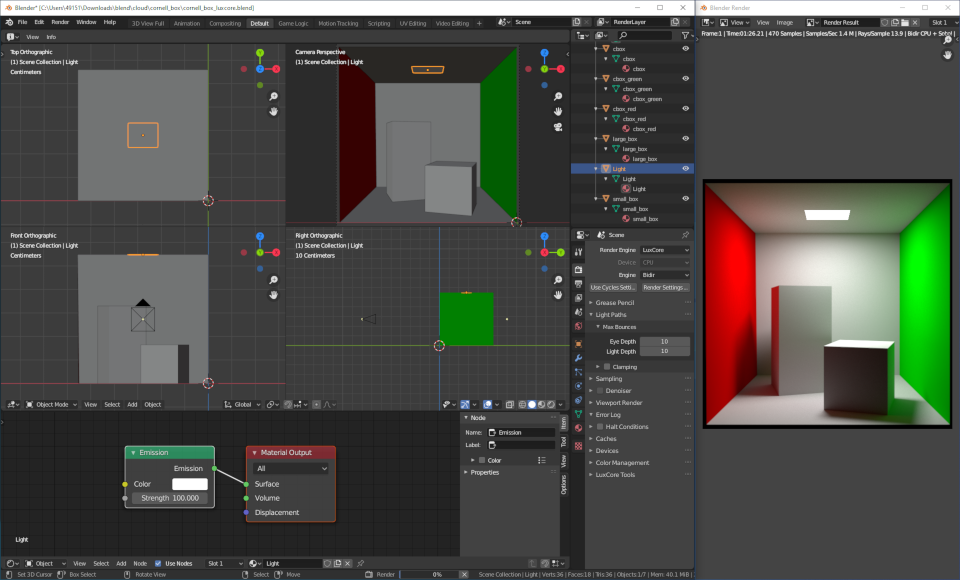This screenshot has height=580, width=960.
Task: Click the node Name field showing Emission
Action: (x=522, y=432)
